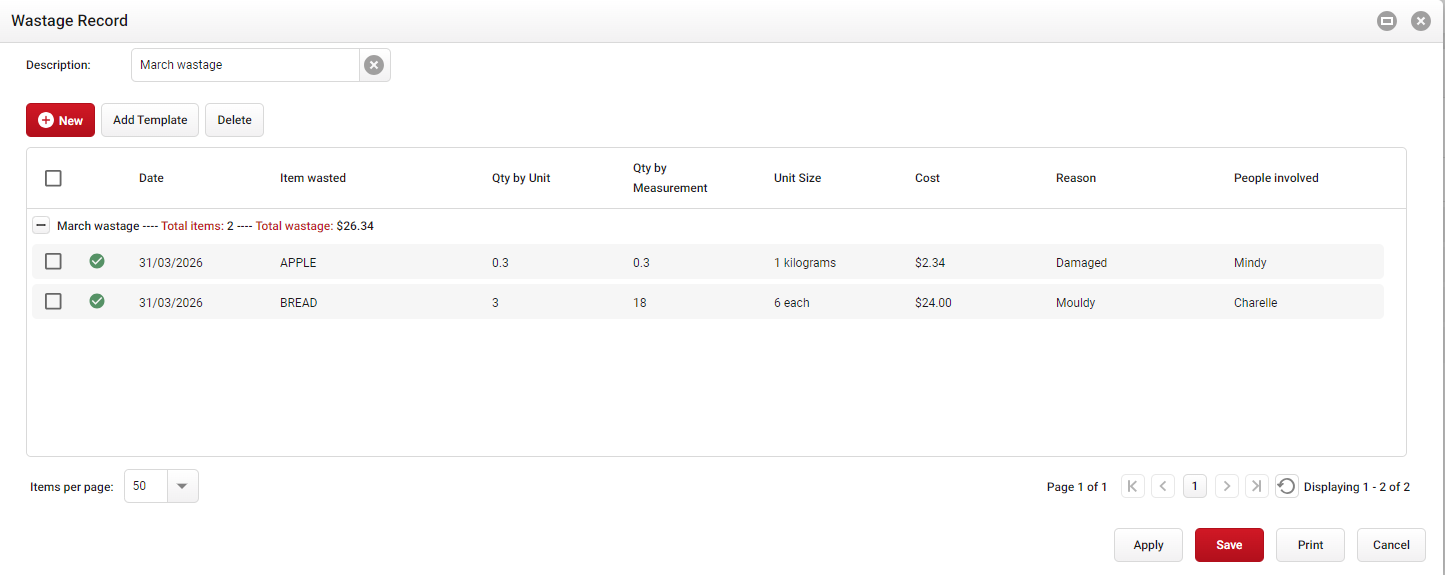Jump to last page icon
The width and height of the screenshot is (1445, 575).
[1257, 486]
